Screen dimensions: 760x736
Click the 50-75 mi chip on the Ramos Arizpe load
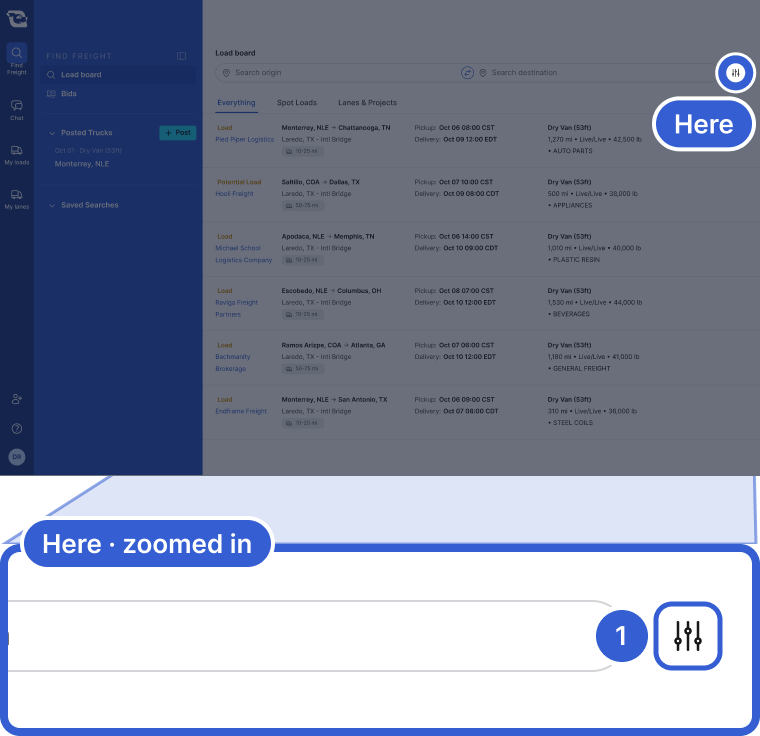302,368
